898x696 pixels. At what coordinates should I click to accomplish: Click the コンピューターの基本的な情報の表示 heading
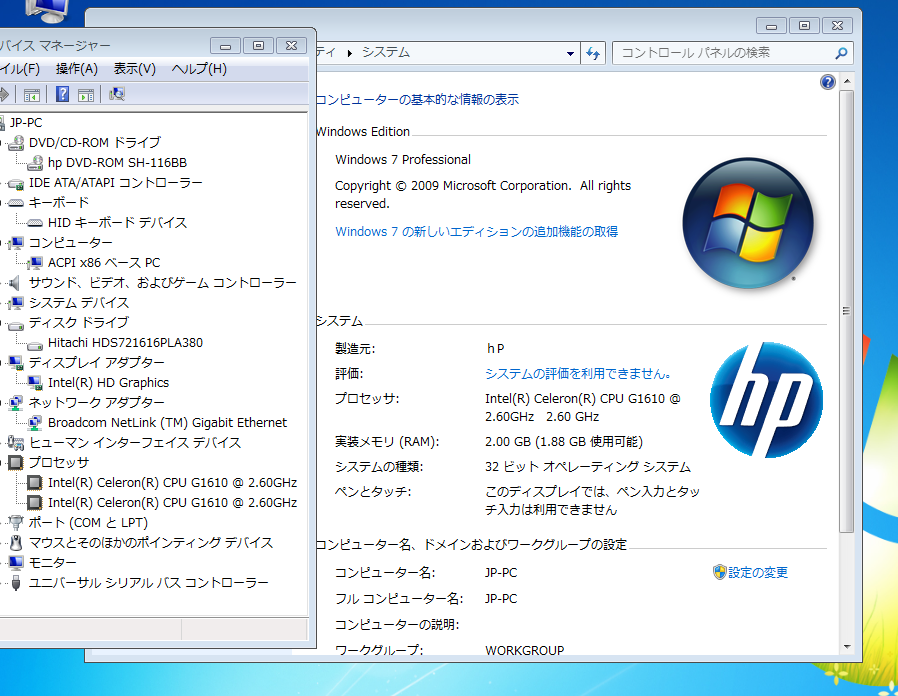tap(417, 100)
